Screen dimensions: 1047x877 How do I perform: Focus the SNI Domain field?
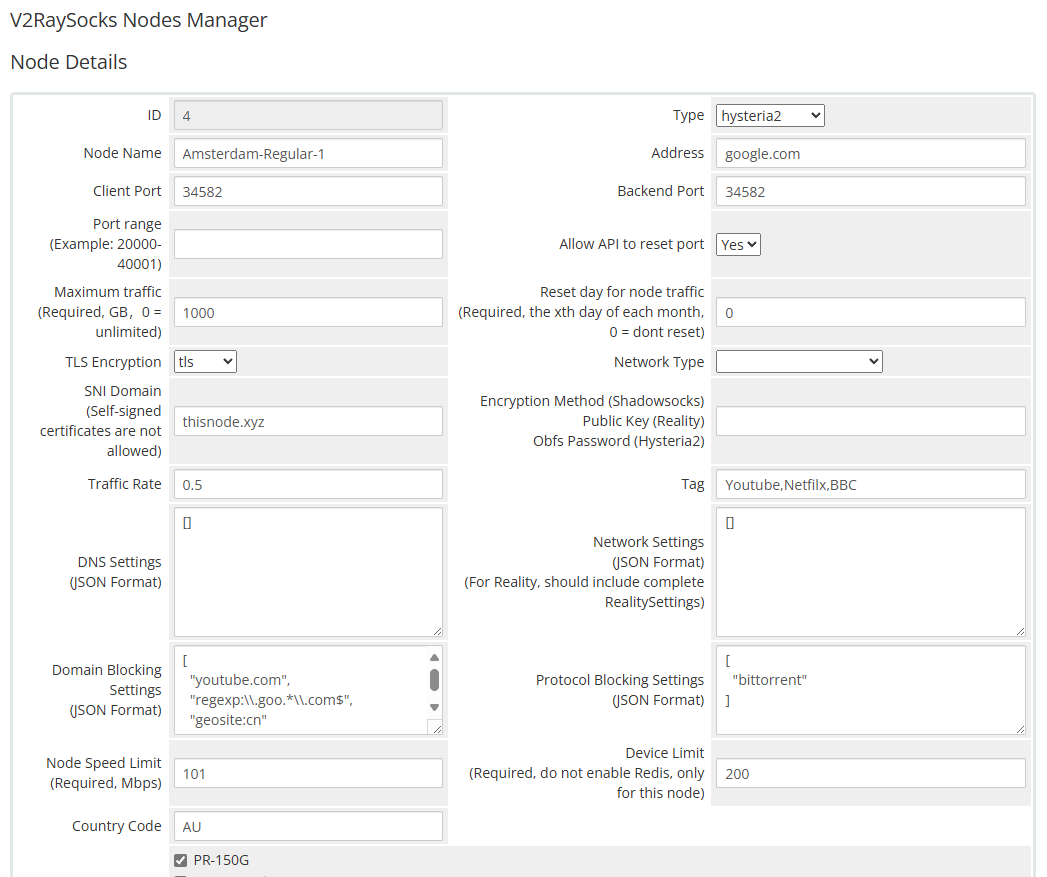[x=308, y=421]
